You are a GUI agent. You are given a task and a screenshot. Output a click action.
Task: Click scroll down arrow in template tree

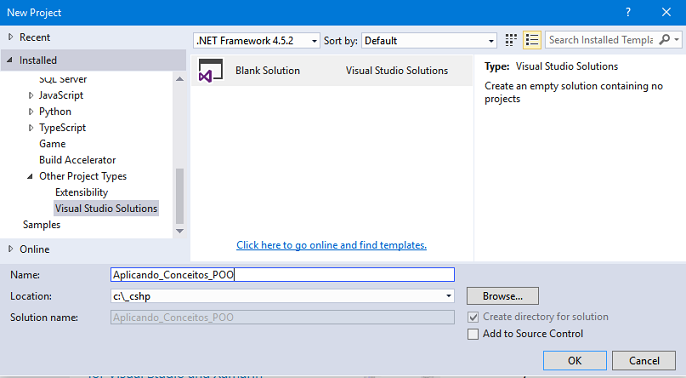pos(179,231)
